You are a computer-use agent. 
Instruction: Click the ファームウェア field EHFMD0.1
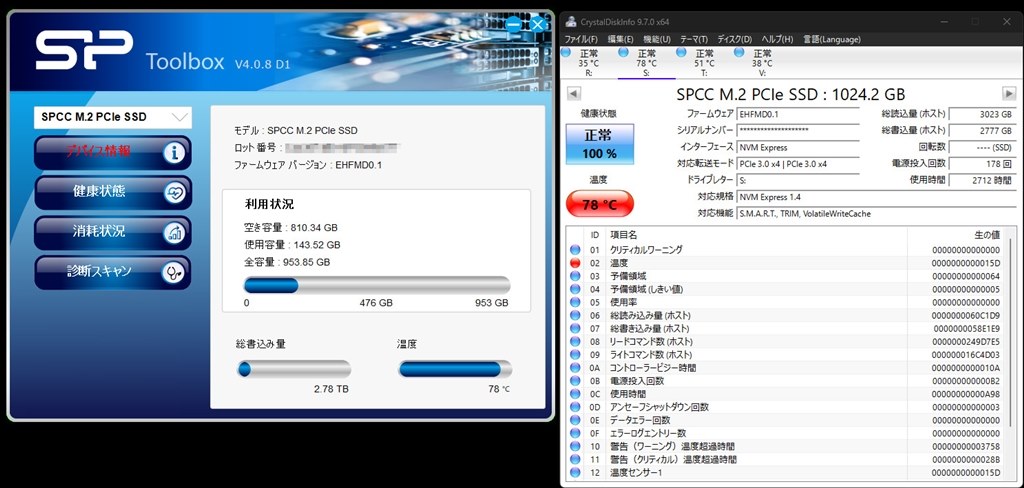click(798, 114)
